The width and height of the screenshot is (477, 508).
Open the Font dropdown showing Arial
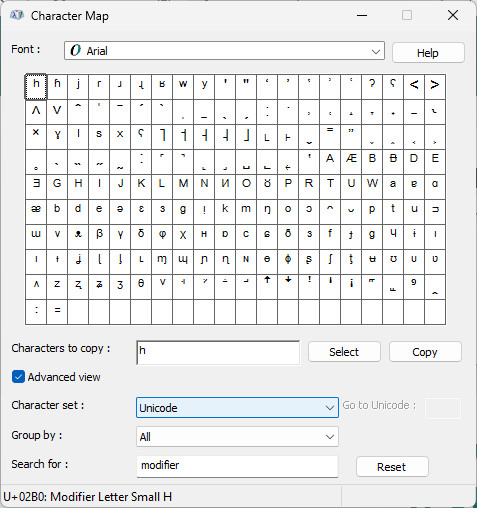click(x=224, y=51)
